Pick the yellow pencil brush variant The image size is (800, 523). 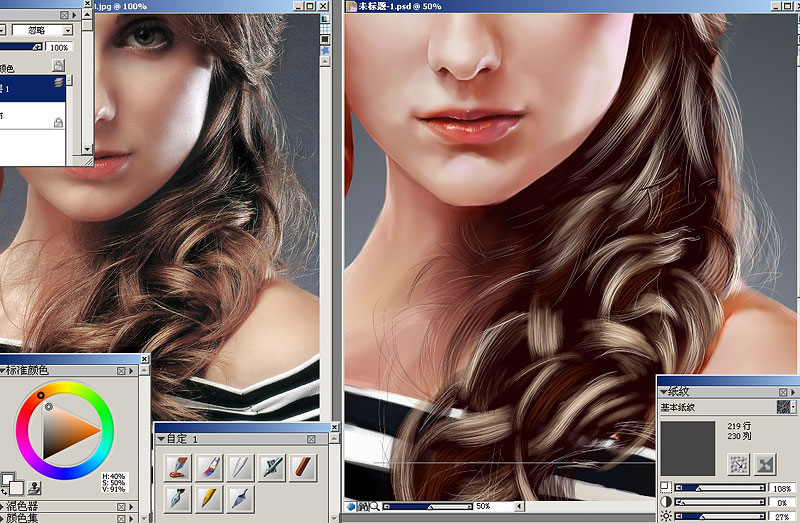click(209, 498)
